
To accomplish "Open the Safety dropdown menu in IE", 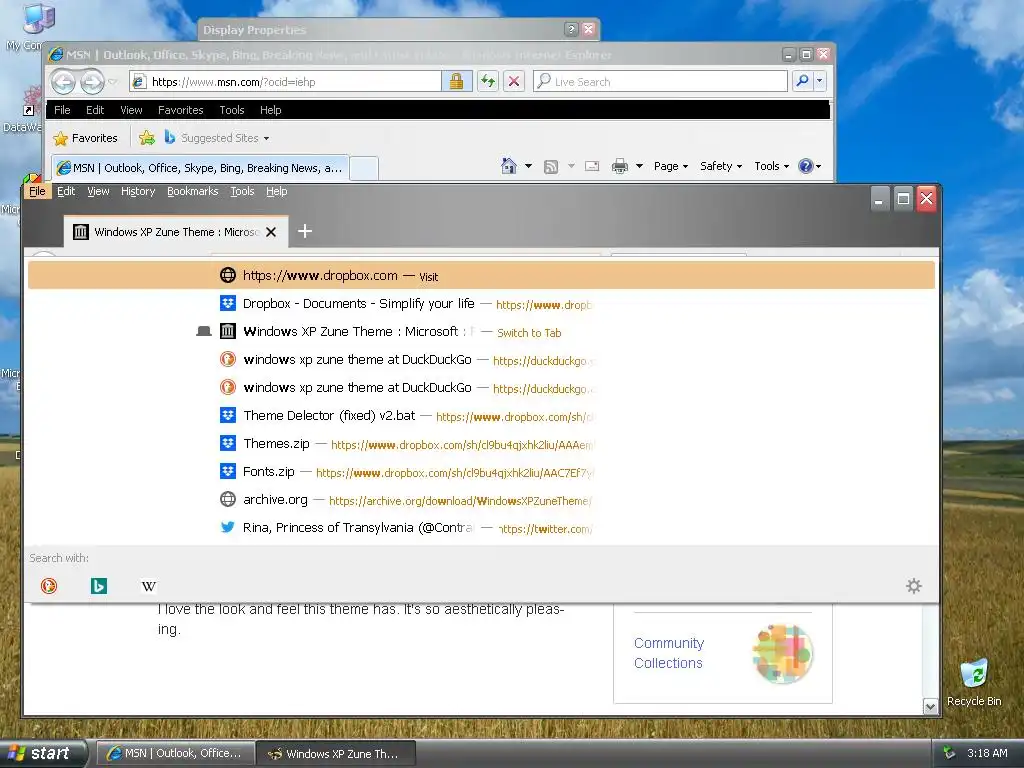I will [x=721, y=166].
